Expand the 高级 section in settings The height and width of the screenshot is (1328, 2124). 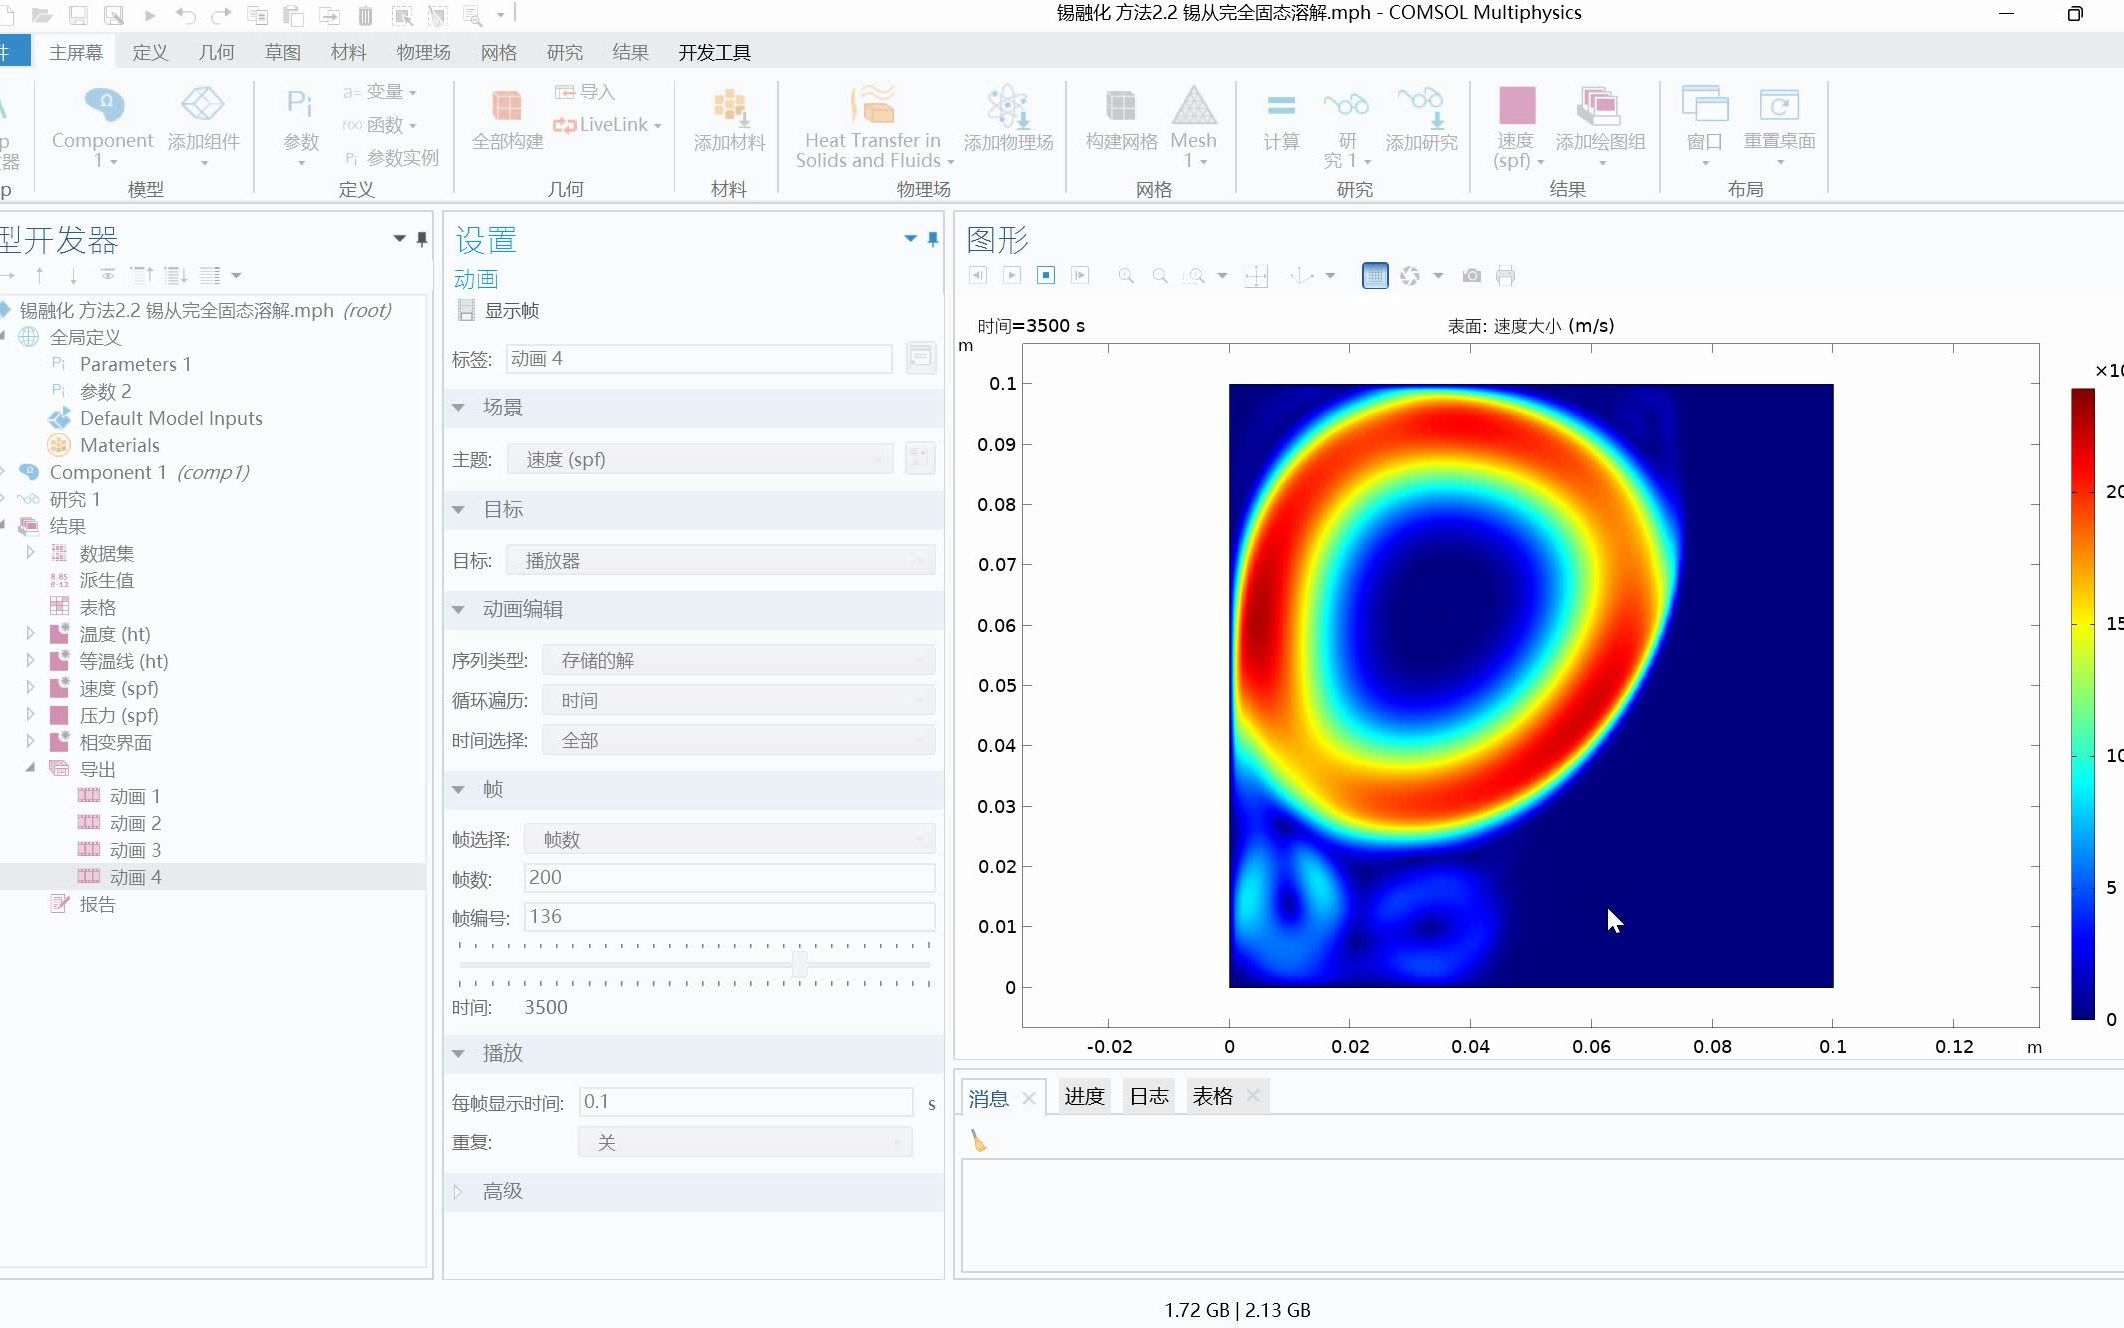(459, 1191)
